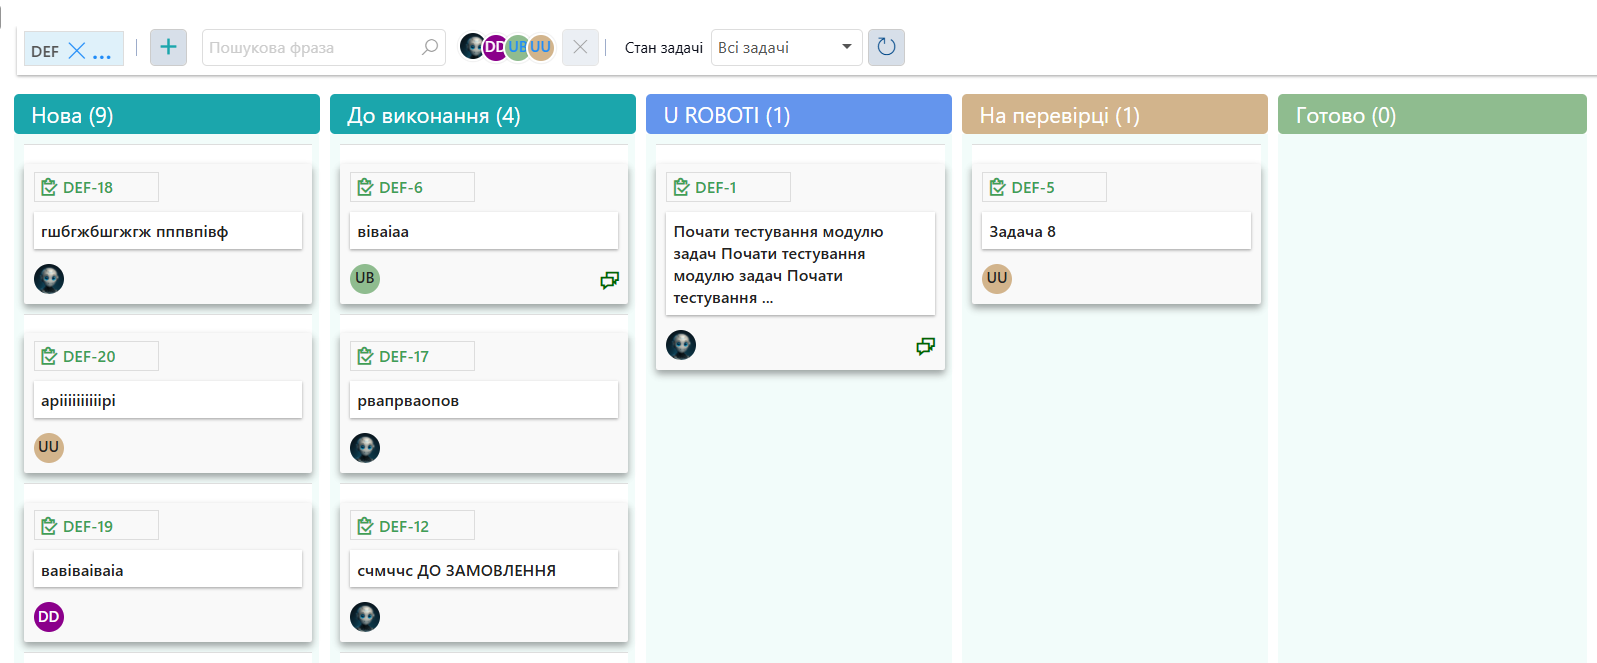Click assignee avatar on DEF-1 card

tap(681, 345)
